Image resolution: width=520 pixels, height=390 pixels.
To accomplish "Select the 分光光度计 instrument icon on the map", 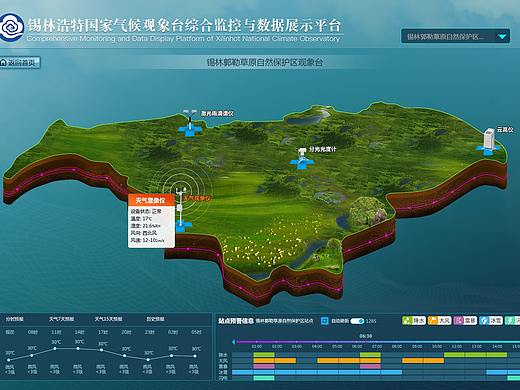I will (302, 158).
